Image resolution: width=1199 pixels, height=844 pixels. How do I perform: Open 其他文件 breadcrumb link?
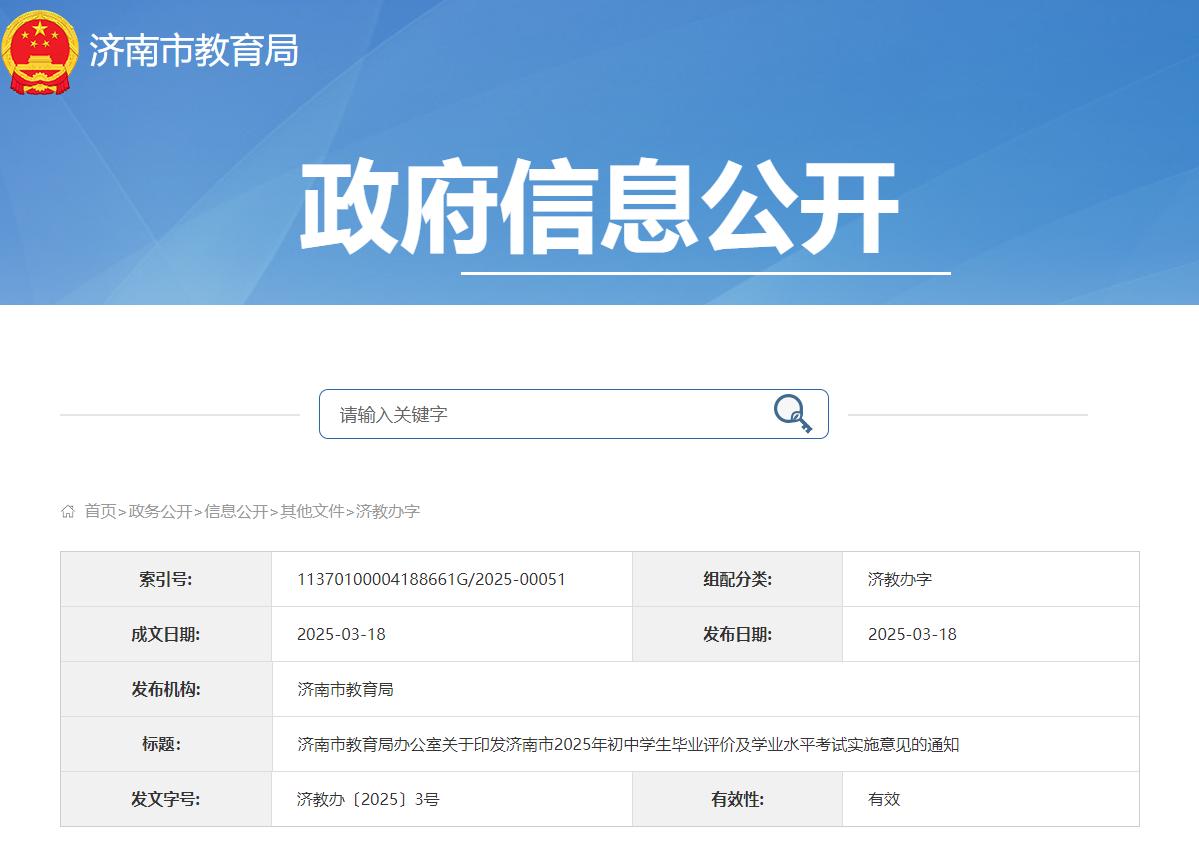pos(312,511)
